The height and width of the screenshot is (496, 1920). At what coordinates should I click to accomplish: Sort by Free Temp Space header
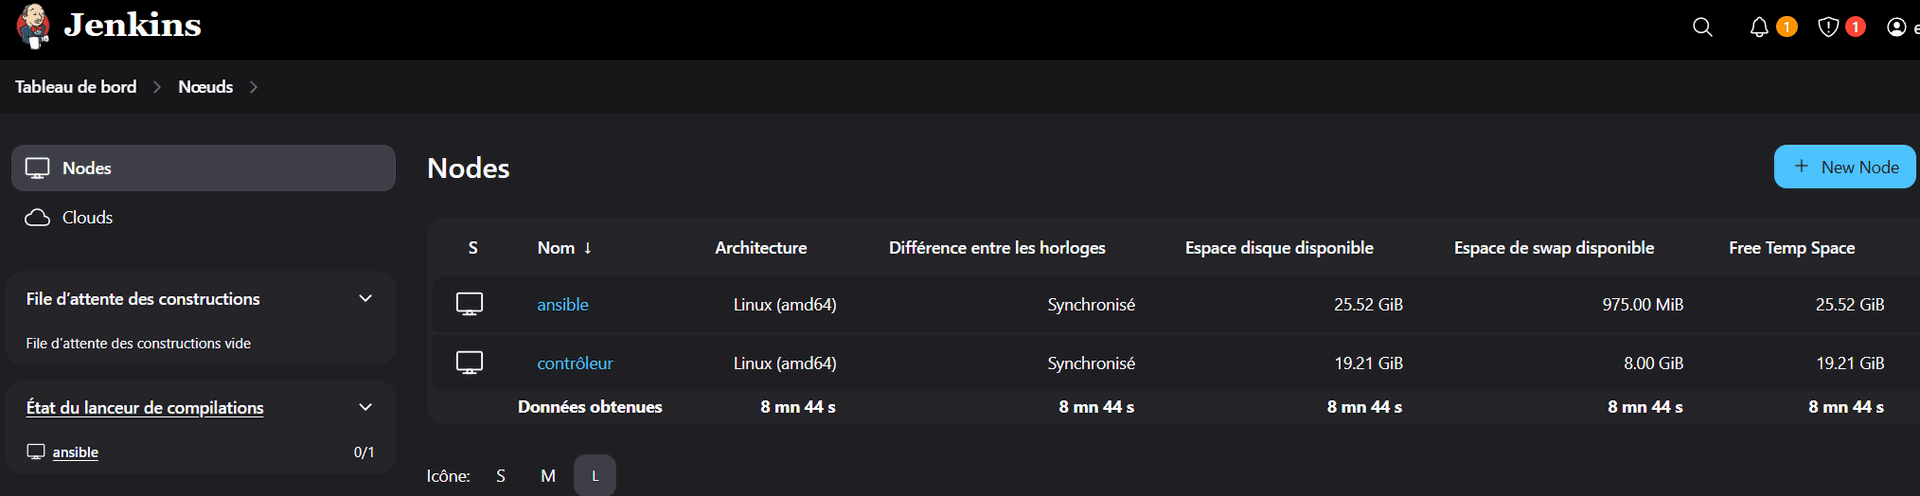[x=1791, y=248]
